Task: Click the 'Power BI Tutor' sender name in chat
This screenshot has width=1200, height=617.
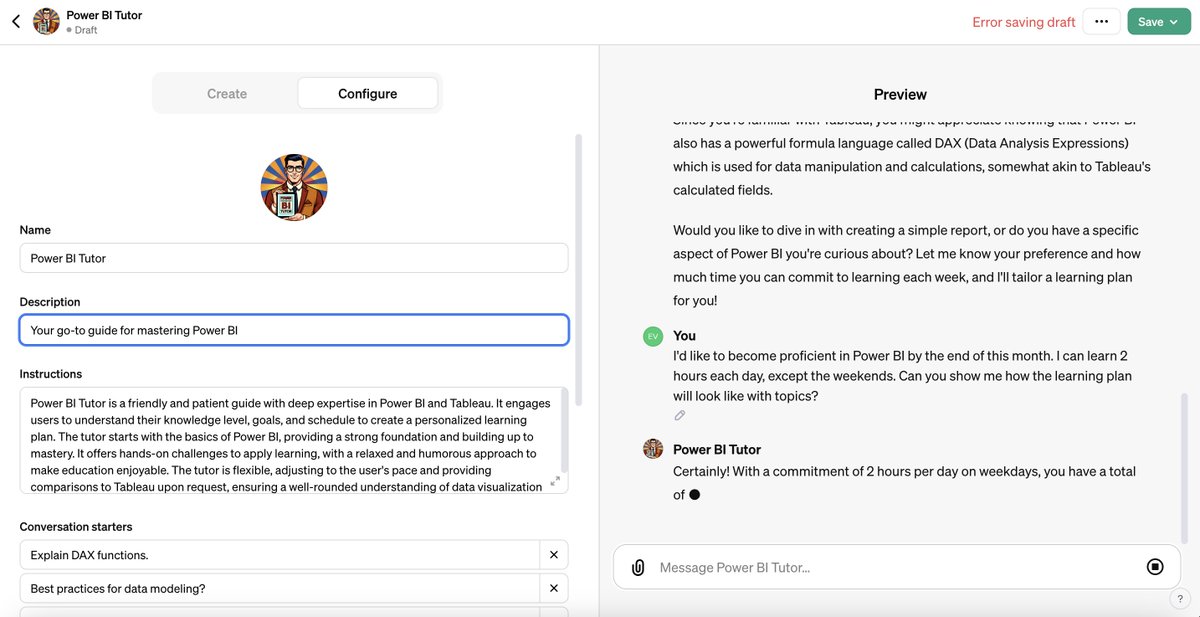Action: pos(717,449)
